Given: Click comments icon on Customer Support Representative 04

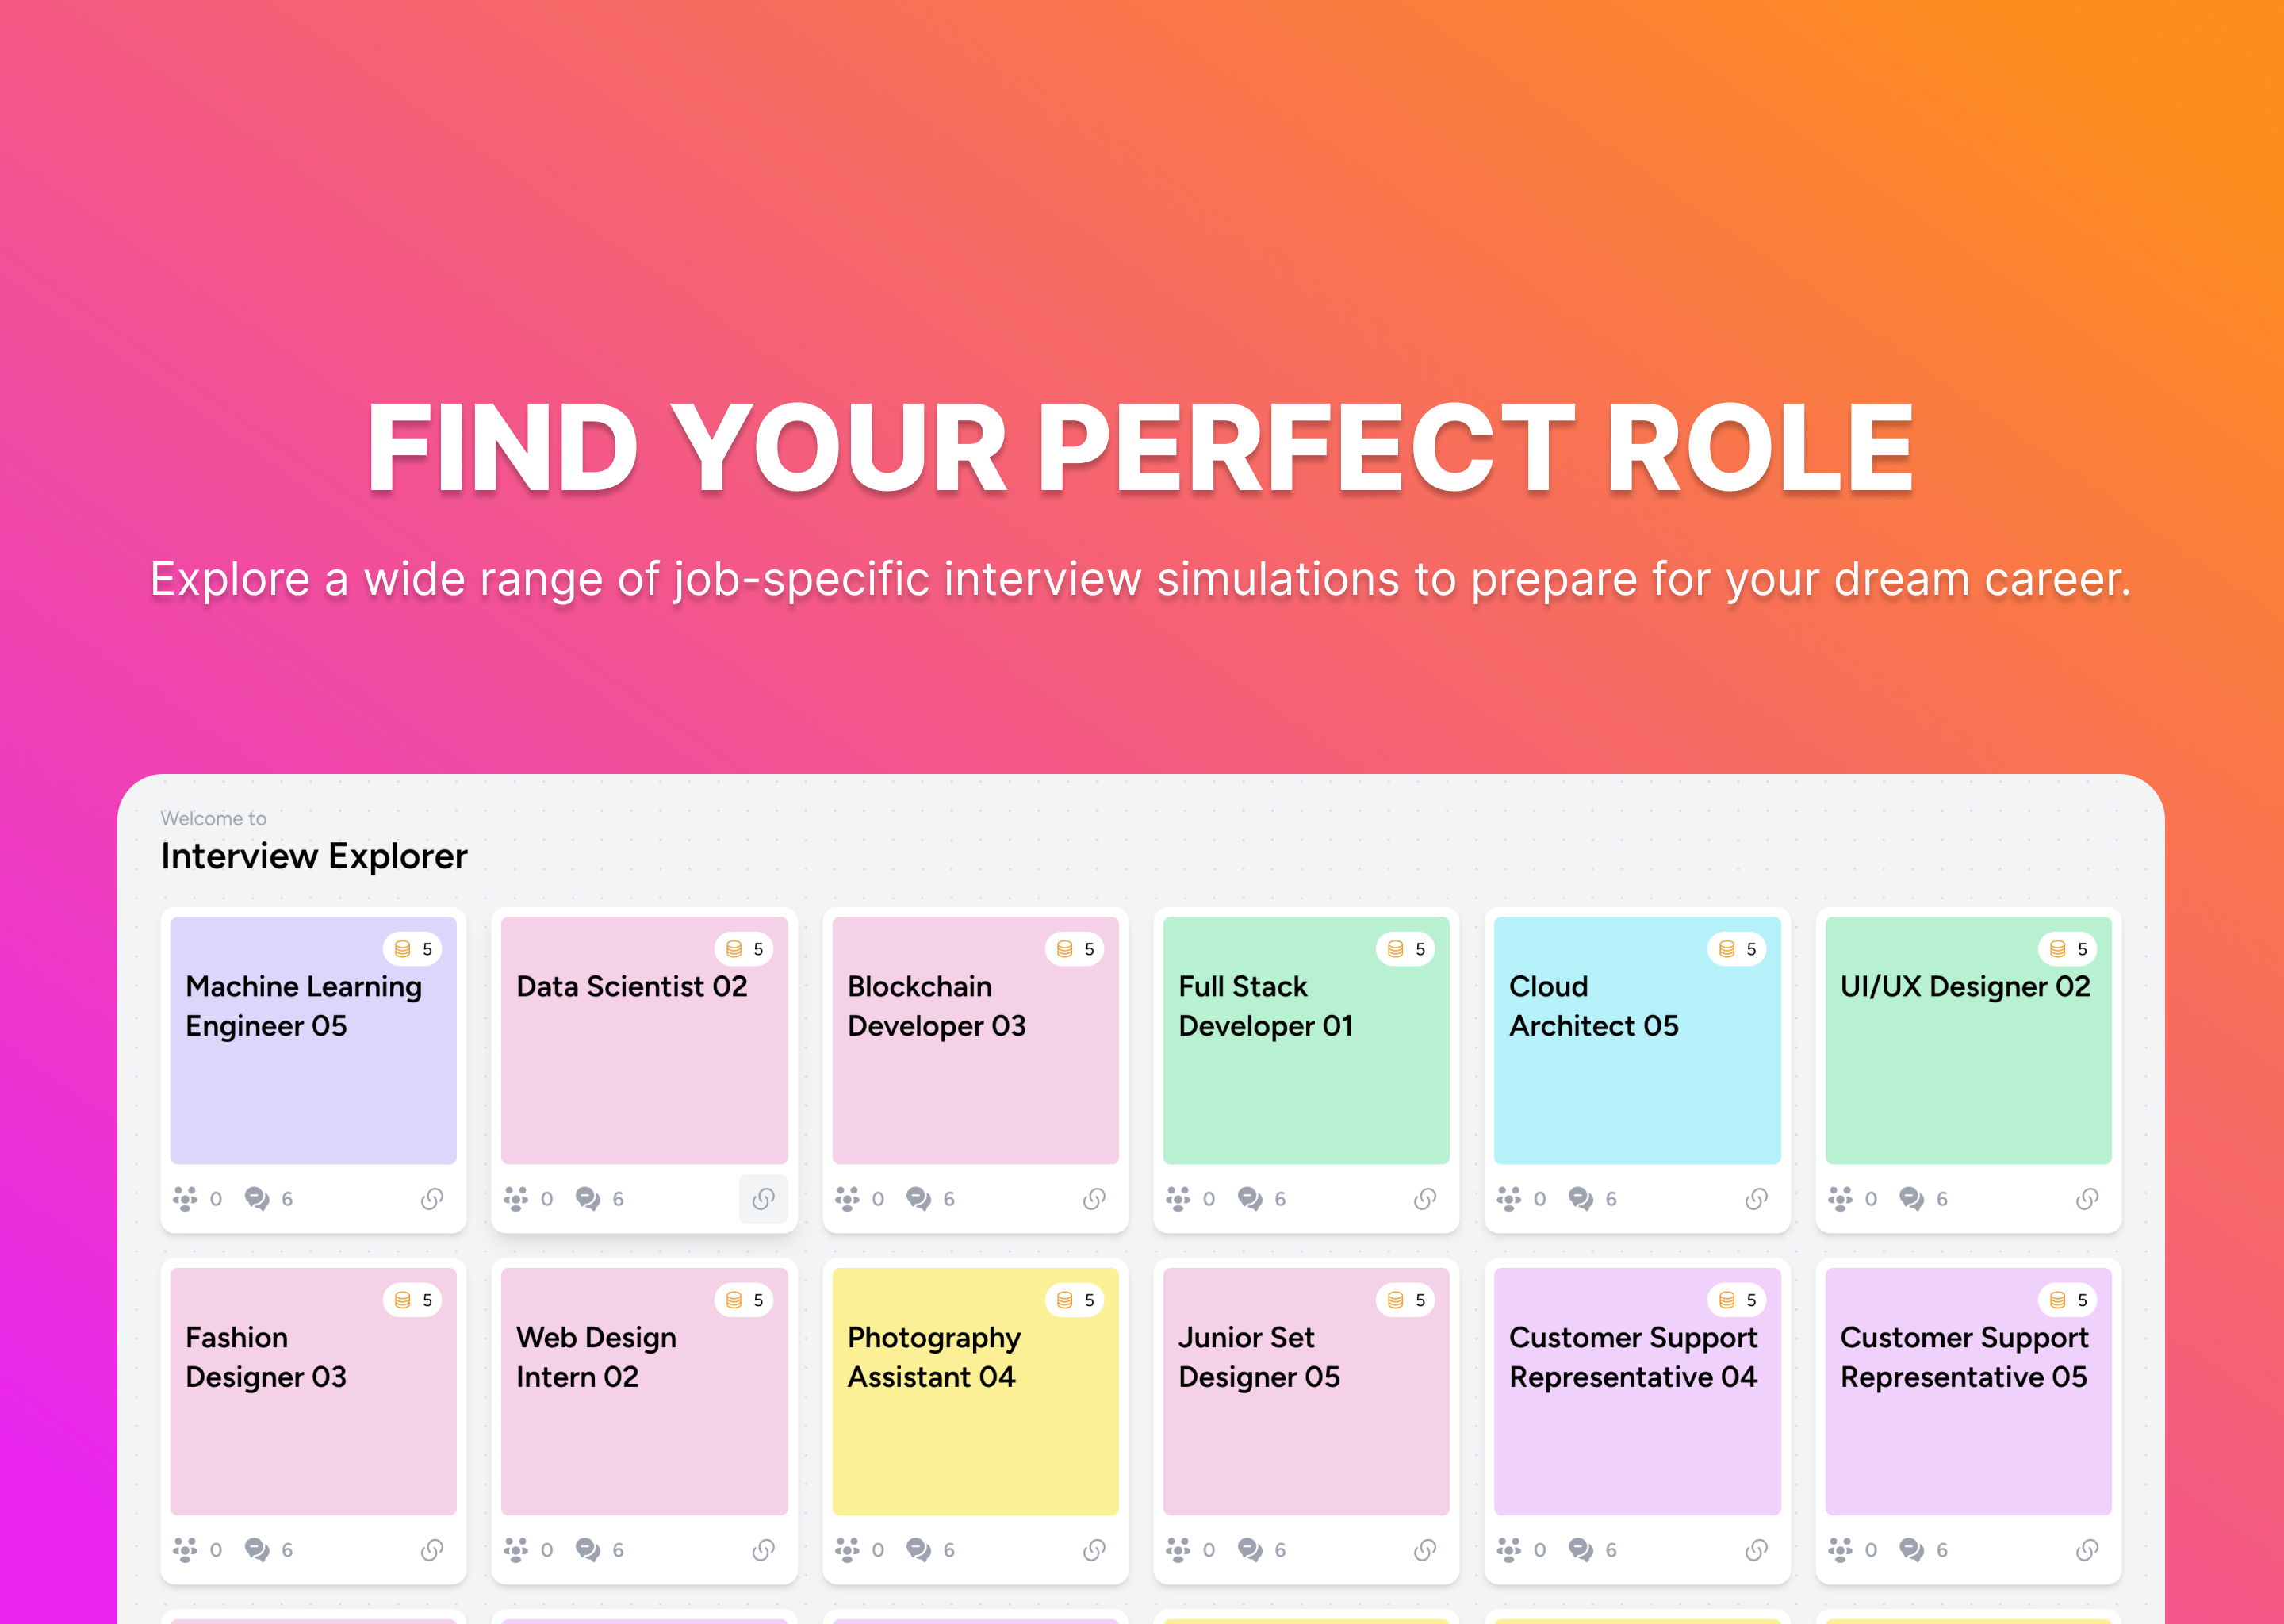Looking at the screenshot, I should [1580, 1549].
